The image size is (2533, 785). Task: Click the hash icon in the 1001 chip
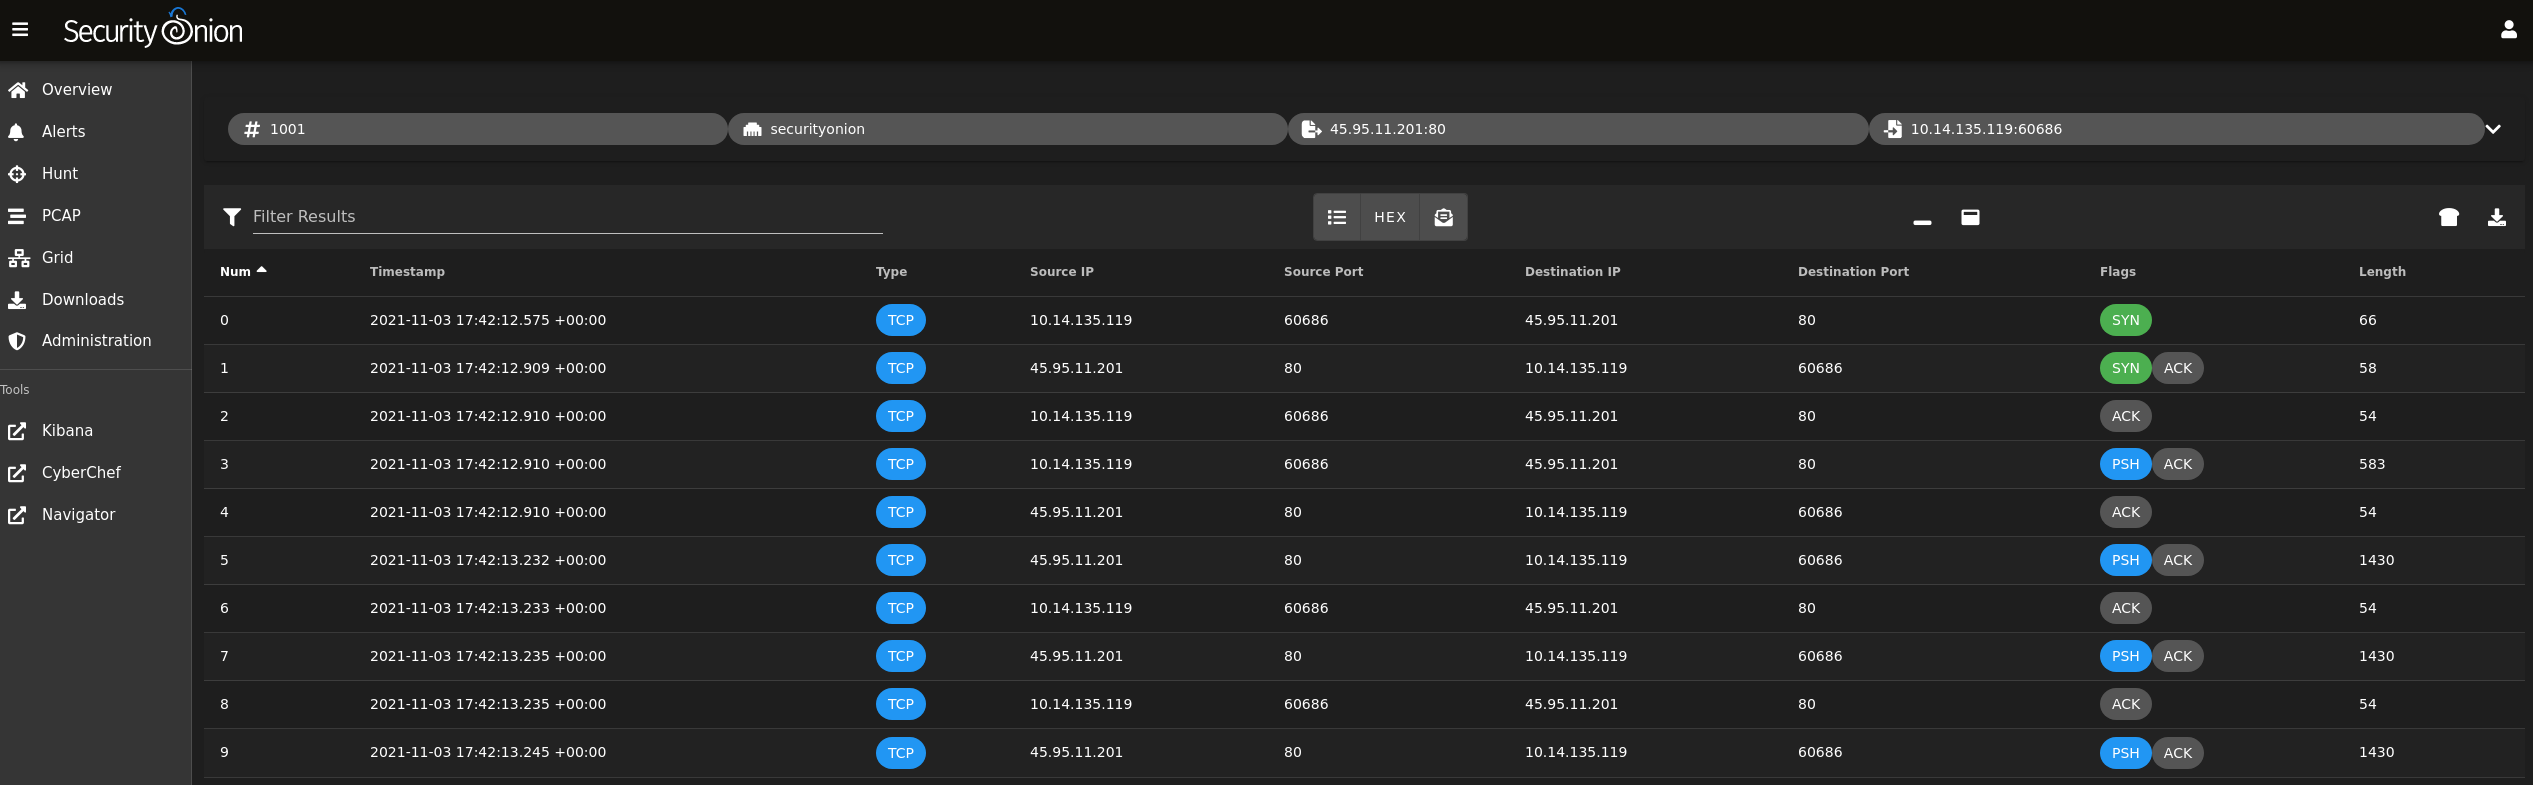[x=252, y=129]
